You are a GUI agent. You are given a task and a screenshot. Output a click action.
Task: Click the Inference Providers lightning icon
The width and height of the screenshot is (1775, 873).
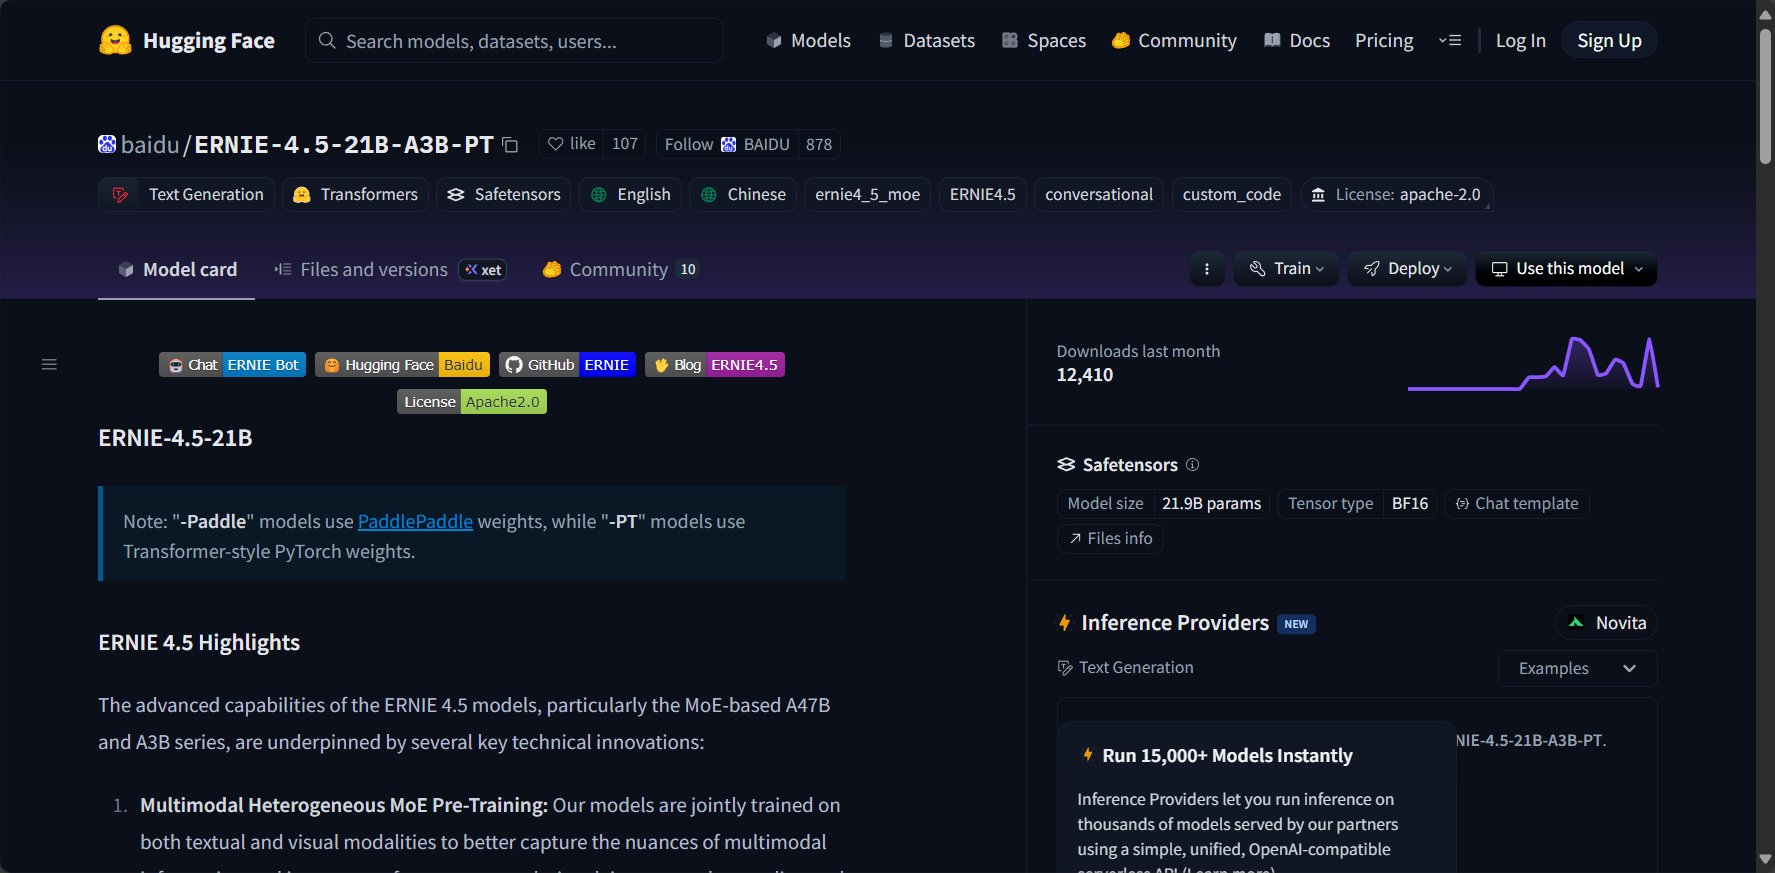1065,623
